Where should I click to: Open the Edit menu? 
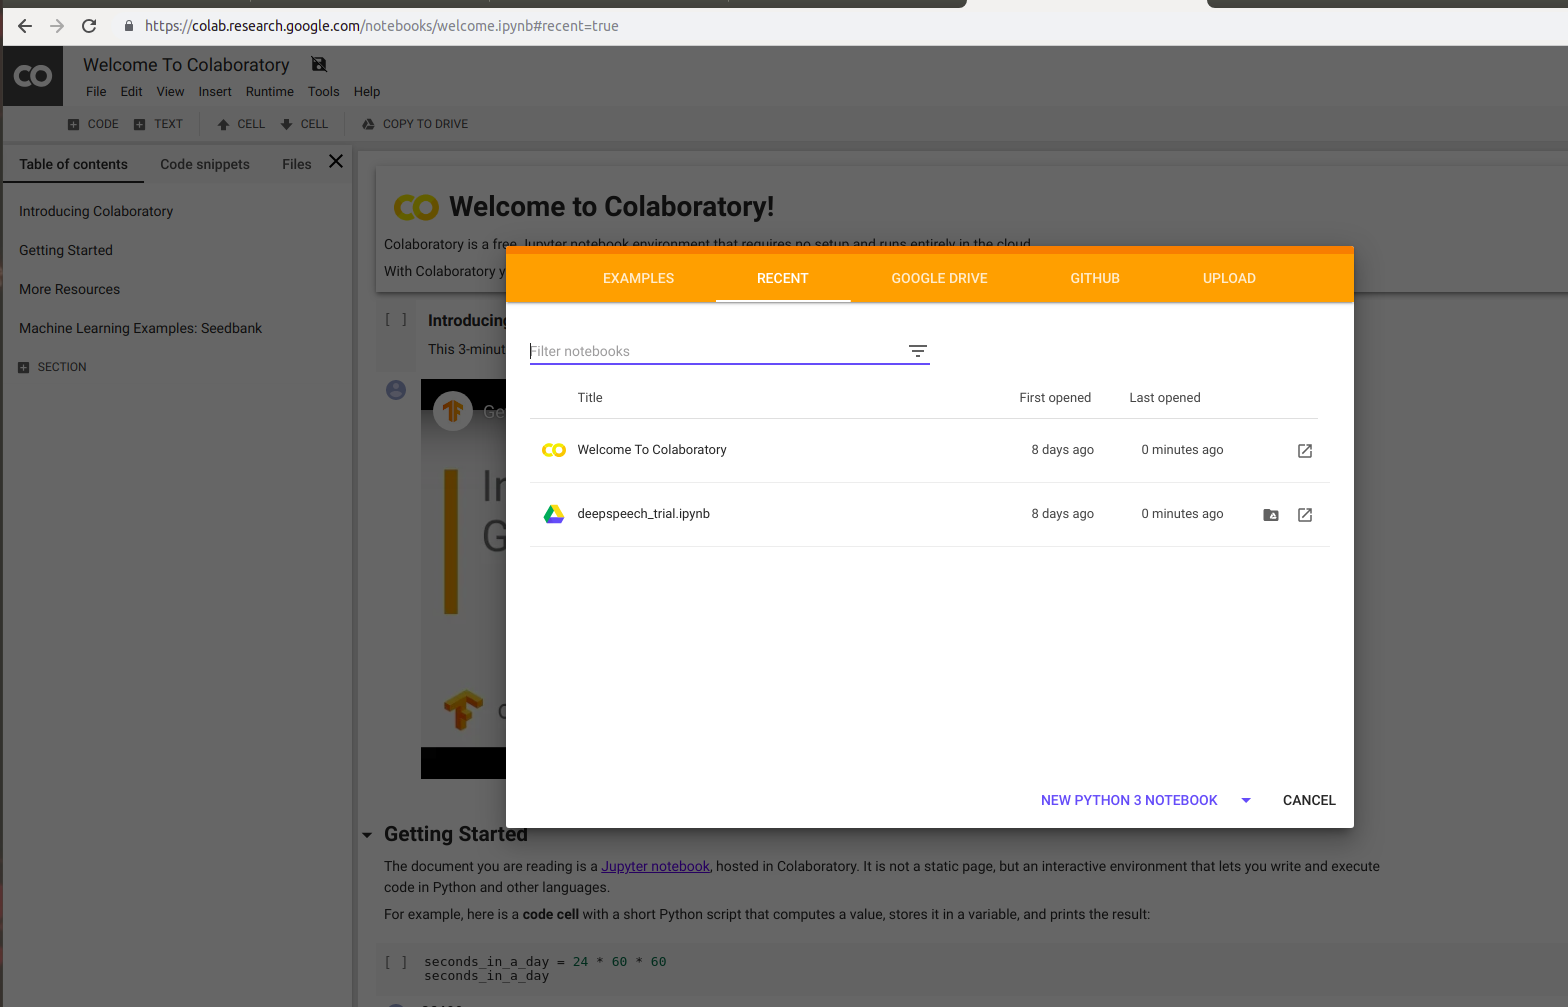(x=131, y=91)
